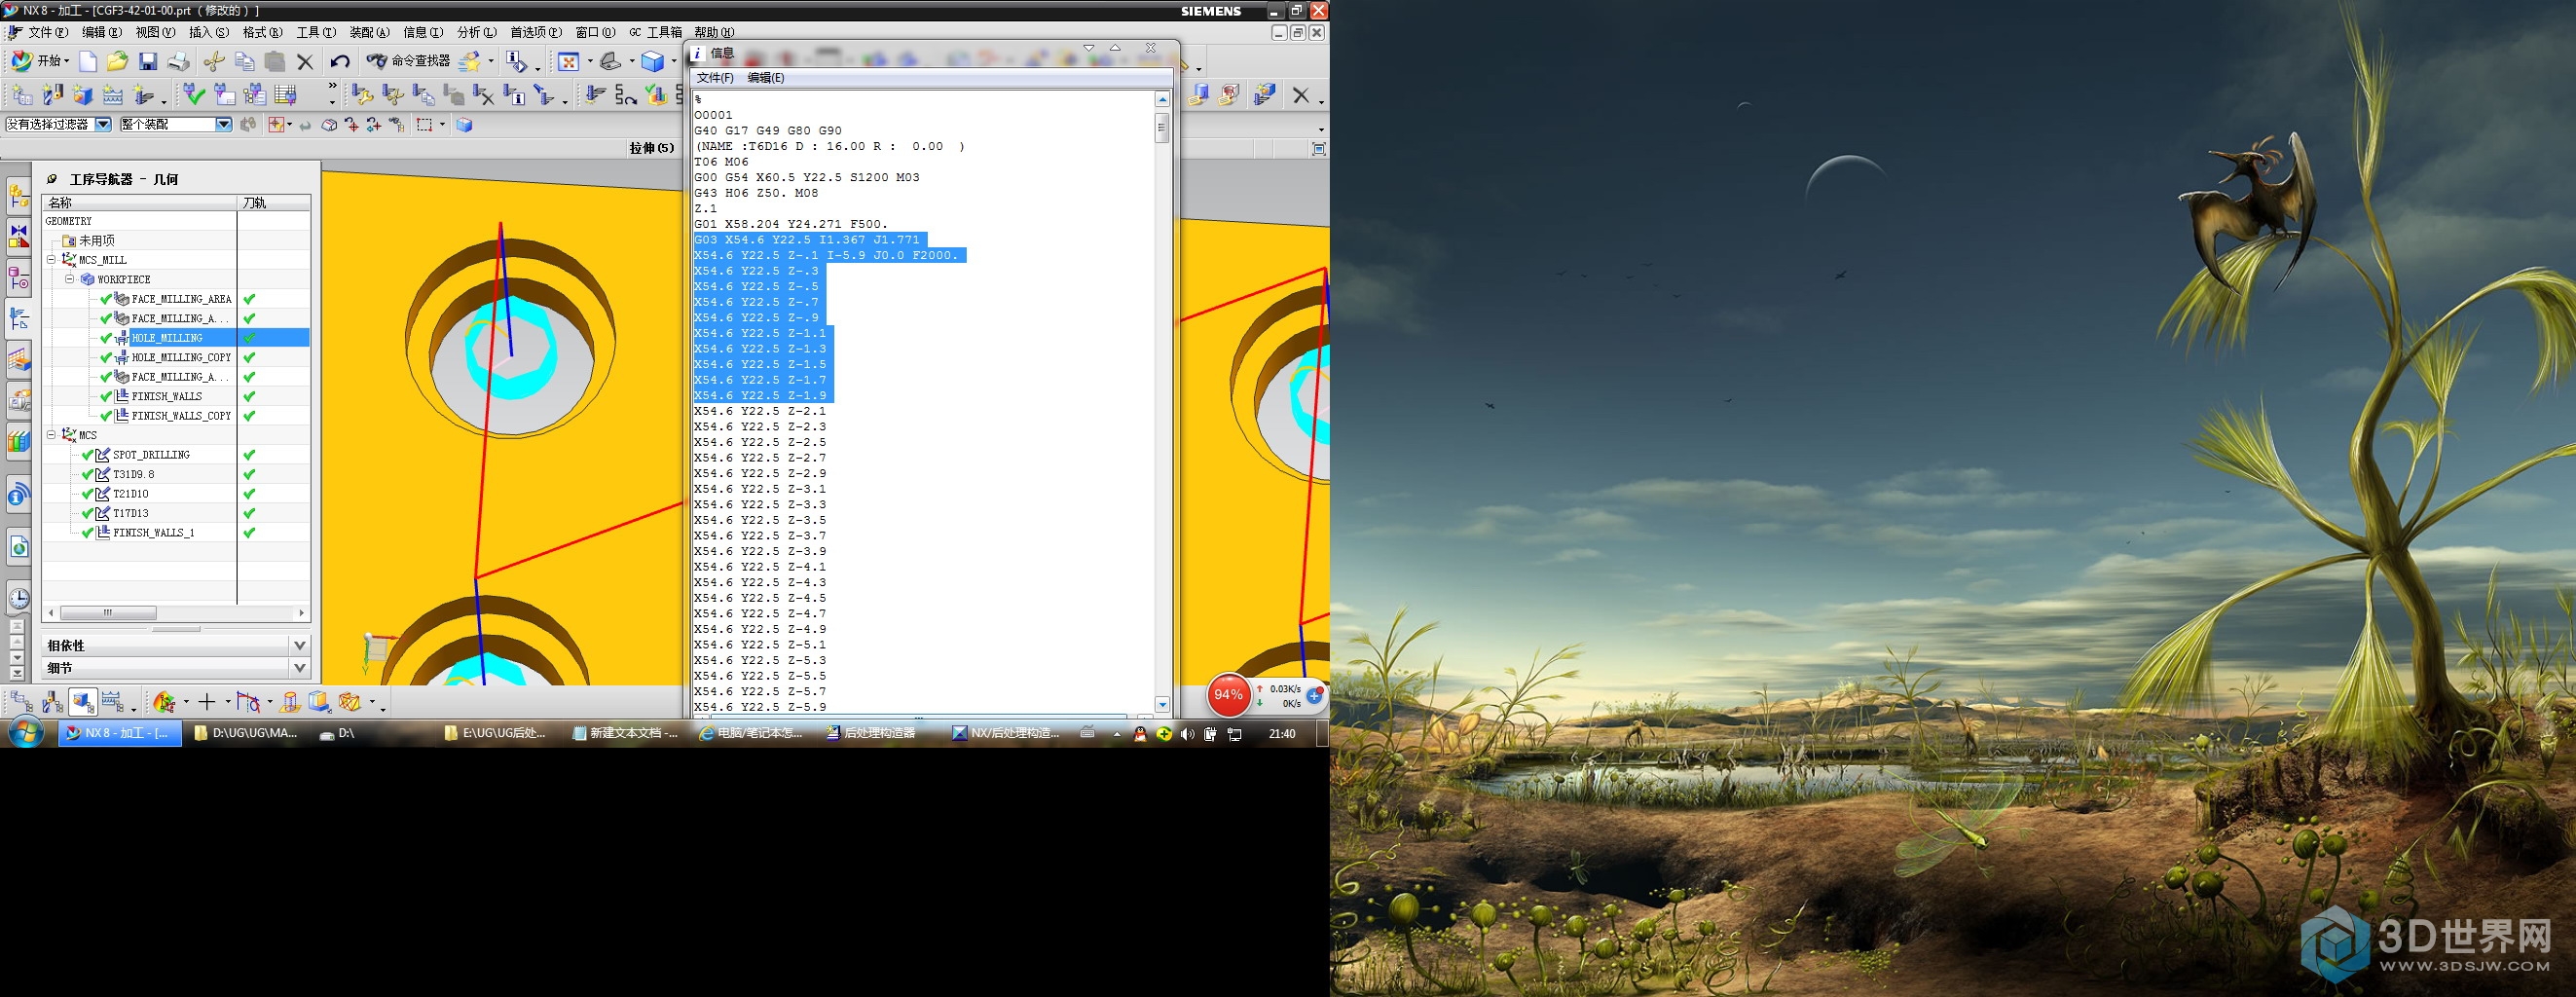2576x997 pixels.
Task: Open the selection filter dropdown
Action: [x=103, y=125]
